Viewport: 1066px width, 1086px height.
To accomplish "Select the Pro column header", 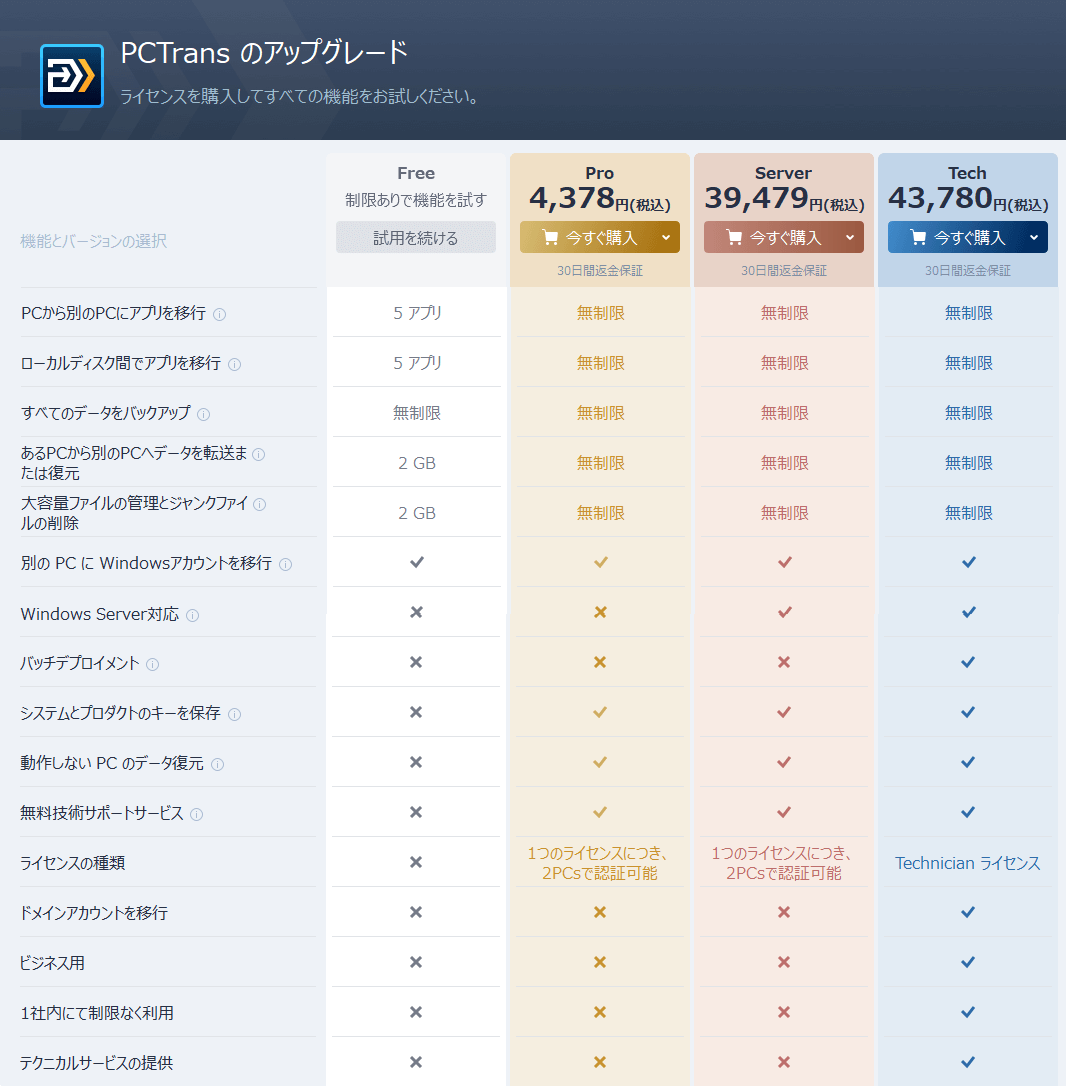I will click(x=600, y=173).
